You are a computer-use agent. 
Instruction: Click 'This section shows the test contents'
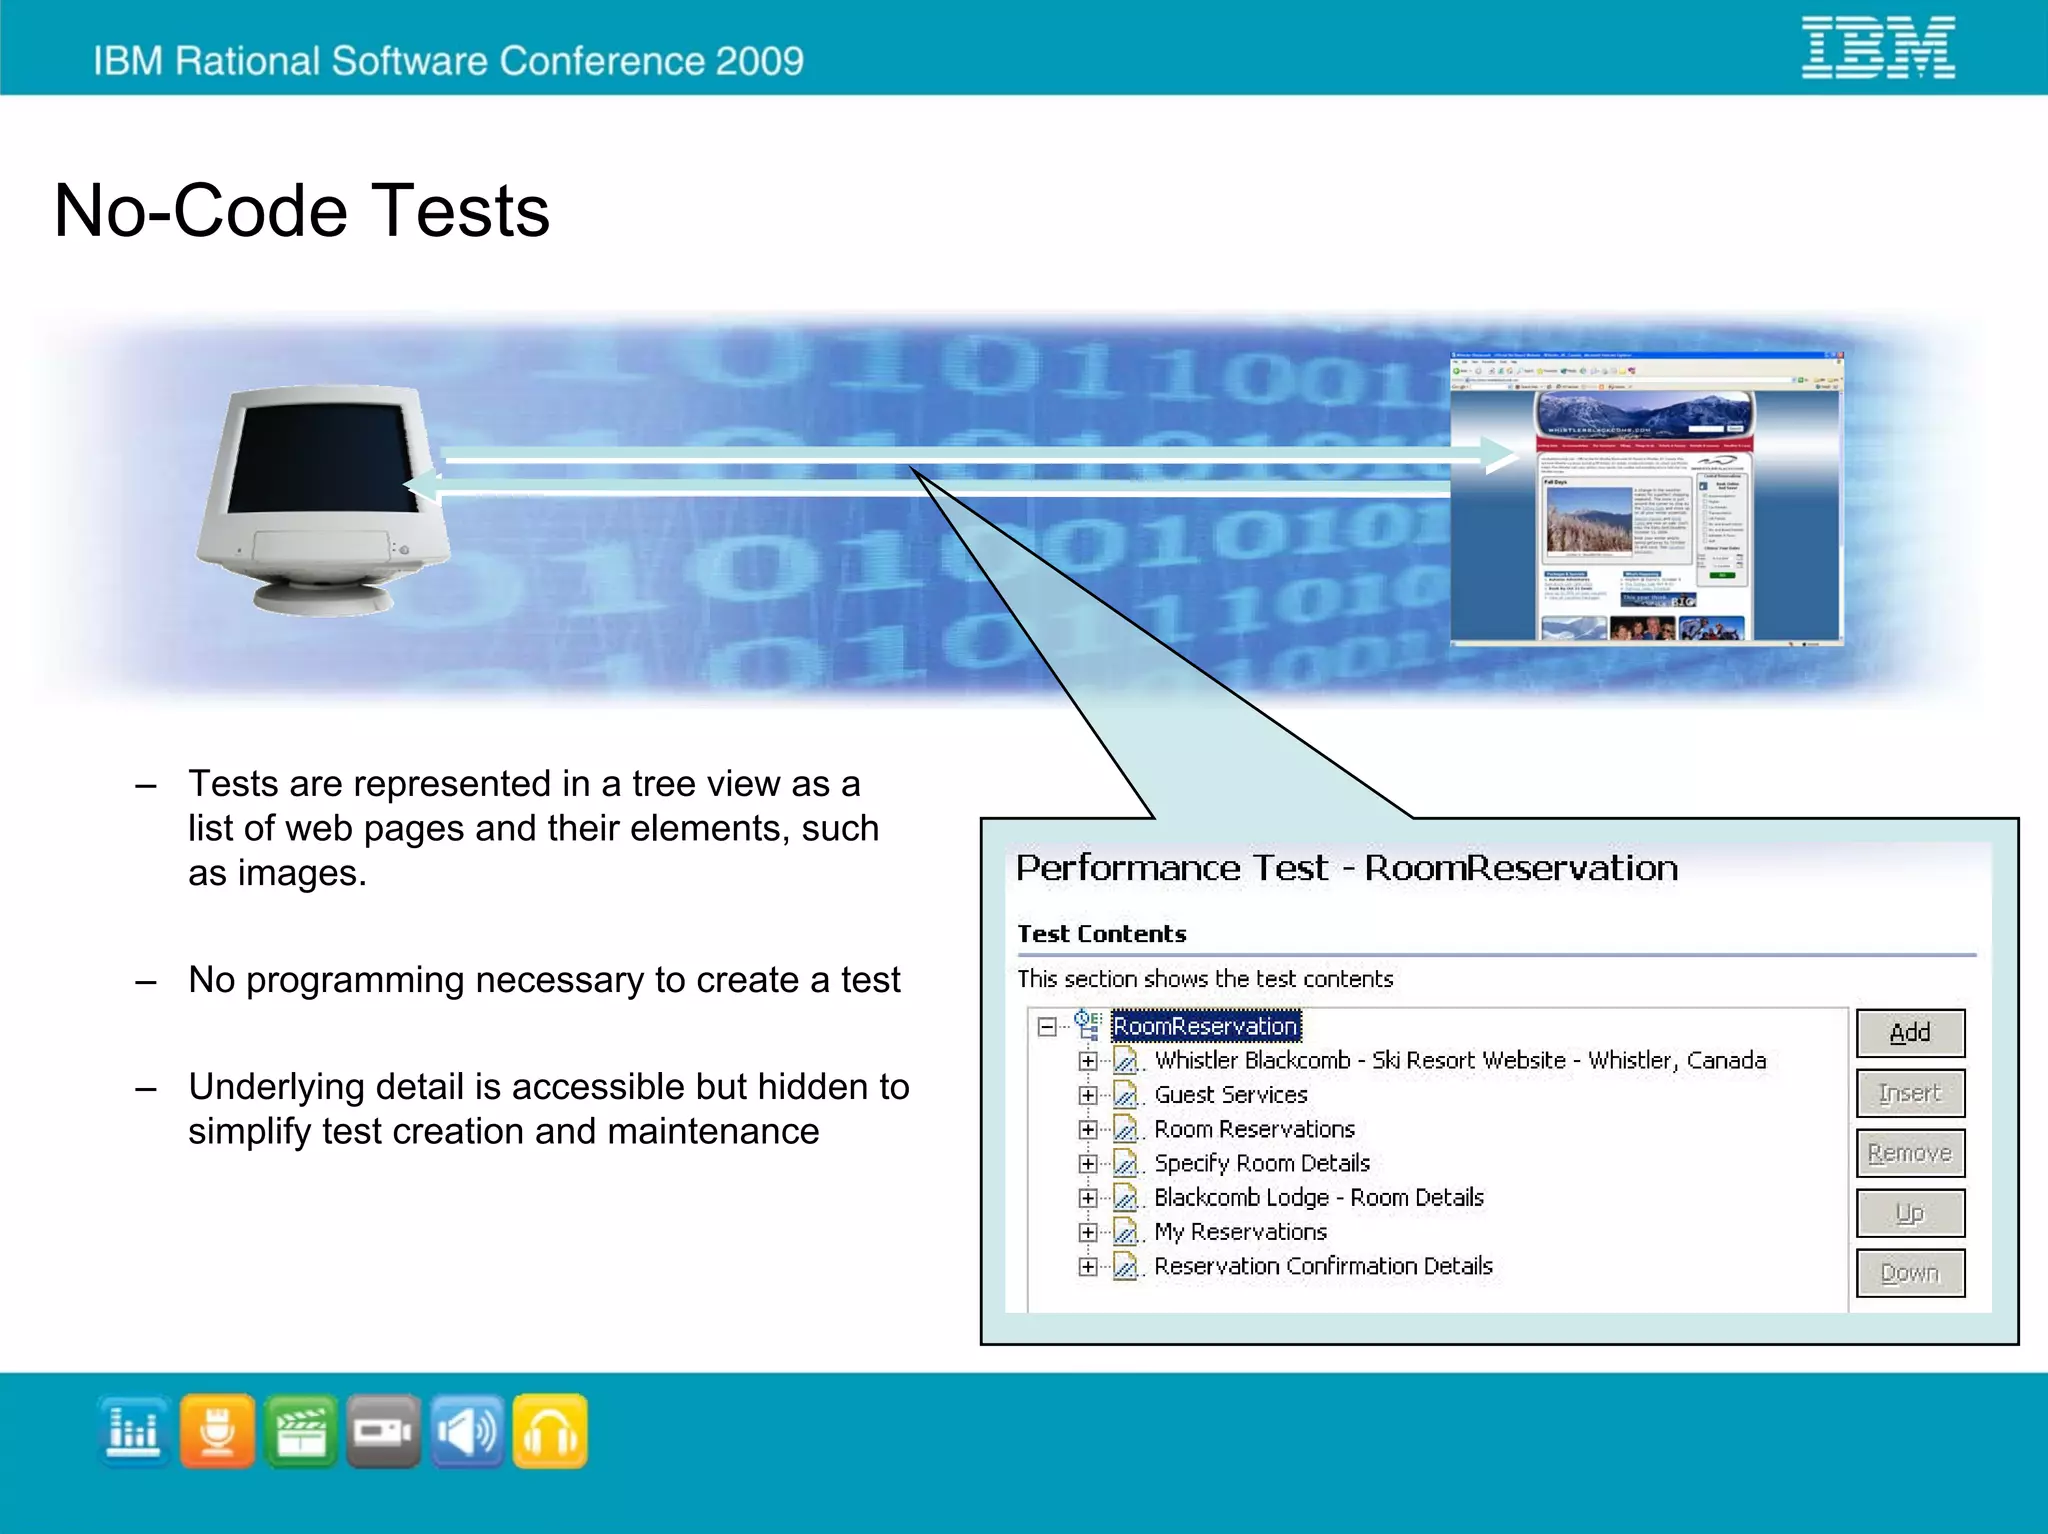pyautogui.click(x=1205, y=979)
